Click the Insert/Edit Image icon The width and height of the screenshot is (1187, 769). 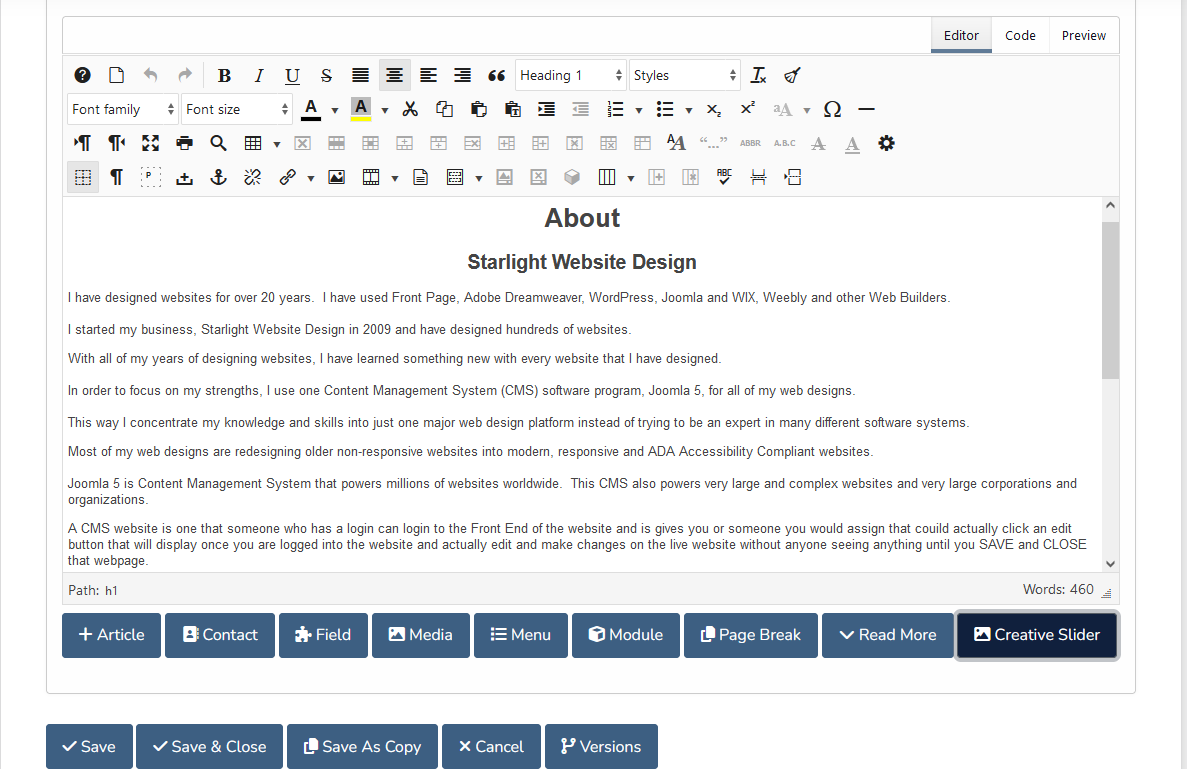[x=336, y=177]
